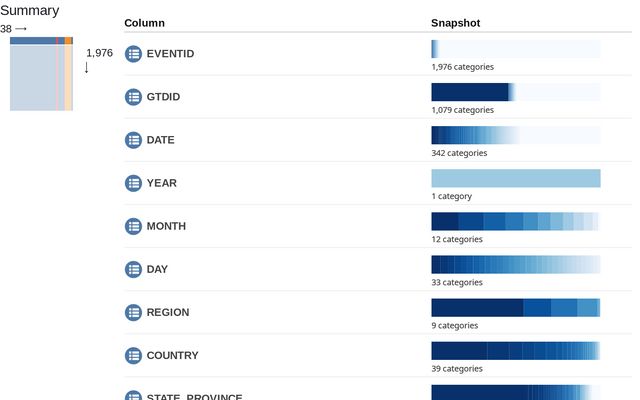This screenshot has width=640, height=400.
Task: Click the REGION snapshot distribution bar
Action: (515, 307)
